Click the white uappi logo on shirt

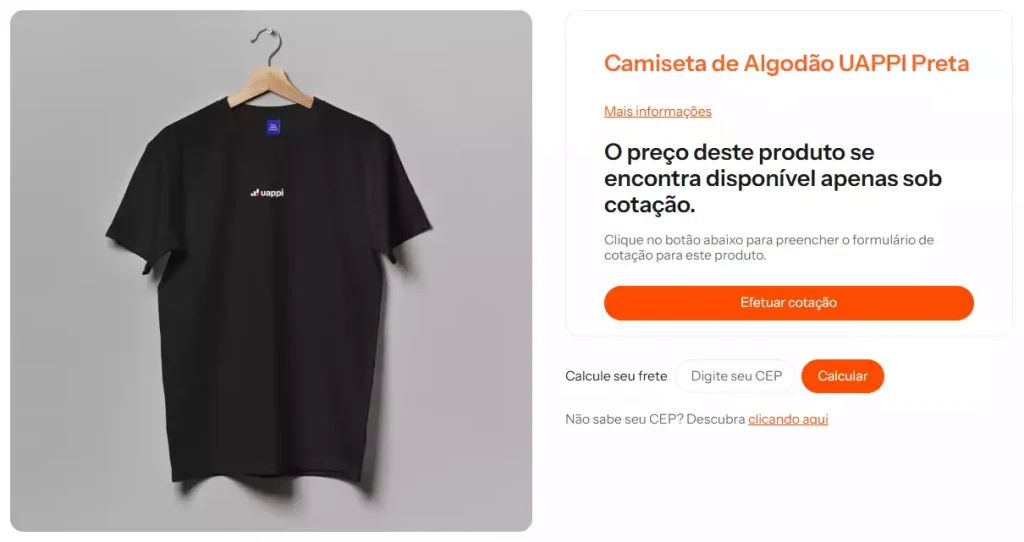click(x=267, y=193)
